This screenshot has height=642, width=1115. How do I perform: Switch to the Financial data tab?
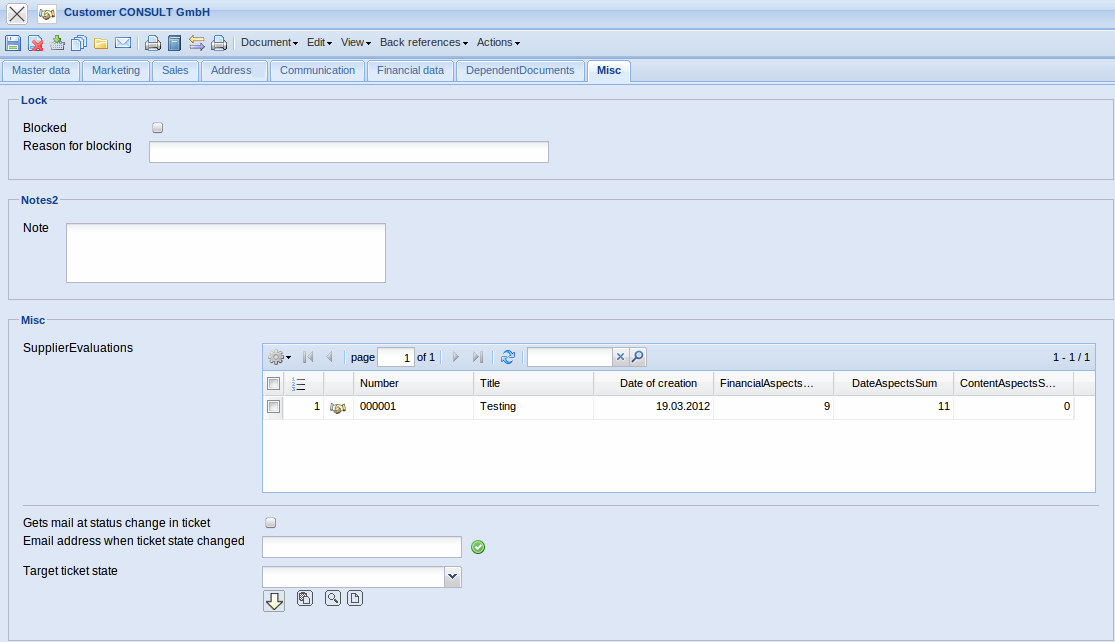click(x=410, y=71)
